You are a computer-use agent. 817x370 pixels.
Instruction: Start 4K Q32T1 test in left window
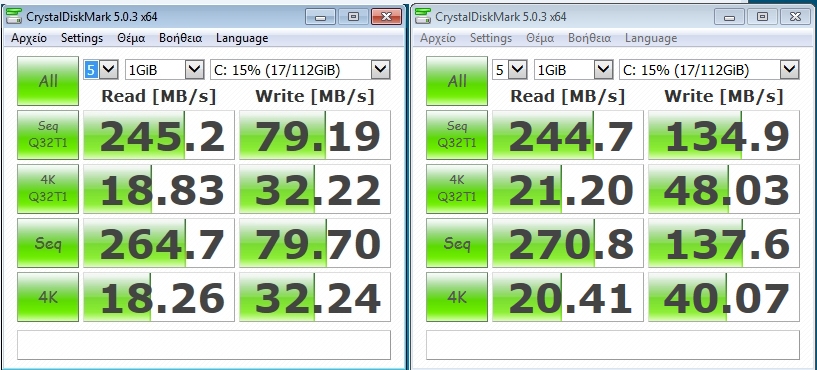click(48, 189)
